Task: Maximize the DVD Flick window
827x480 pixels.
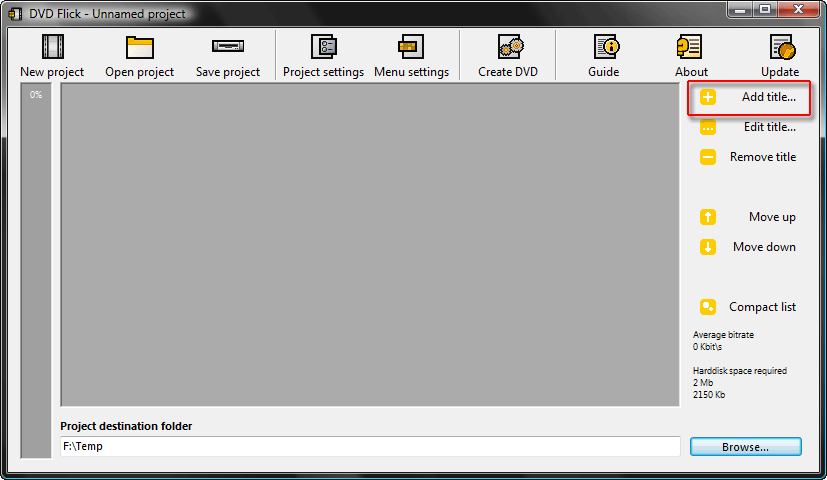Action: tap(765, 9)
